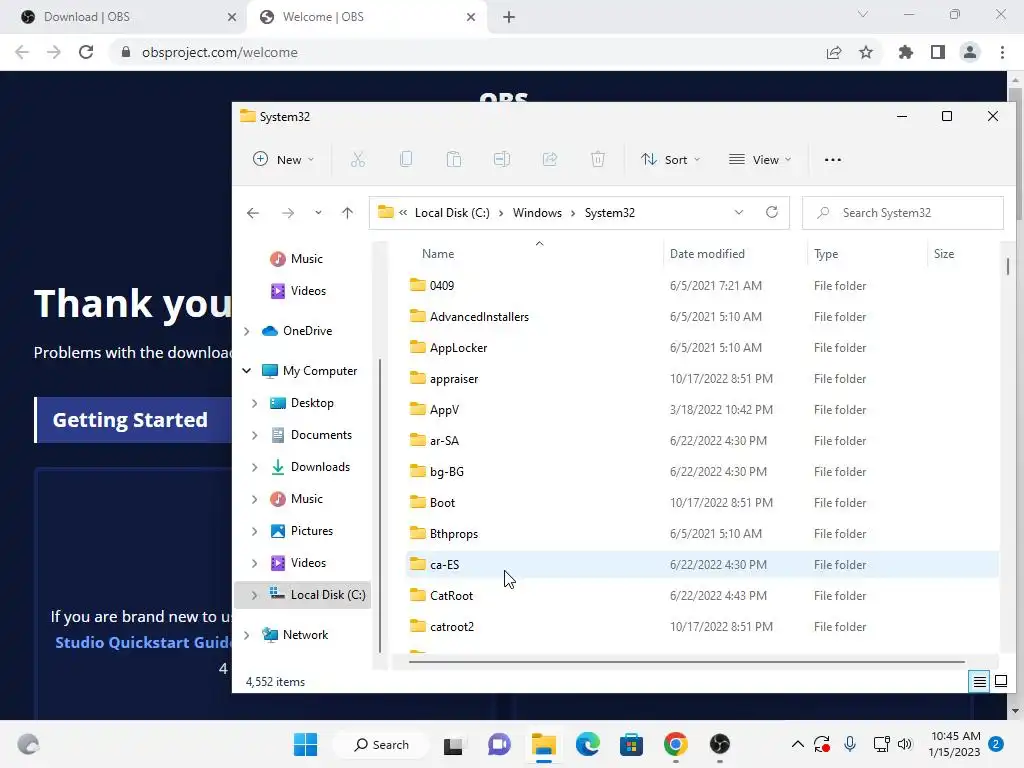Click the share page icon in Chrome address bar
1024x768 pixels.
point(834,52)
